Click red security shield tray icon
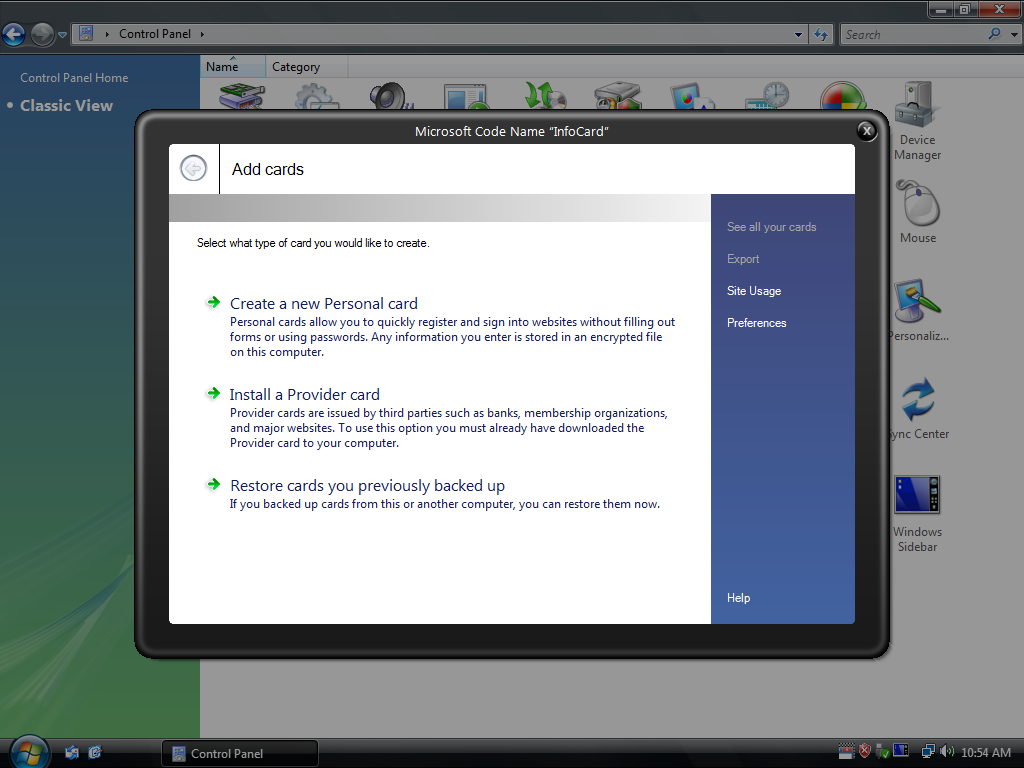The height and width of the screenshot is (768, 1024). pos(865,752)
